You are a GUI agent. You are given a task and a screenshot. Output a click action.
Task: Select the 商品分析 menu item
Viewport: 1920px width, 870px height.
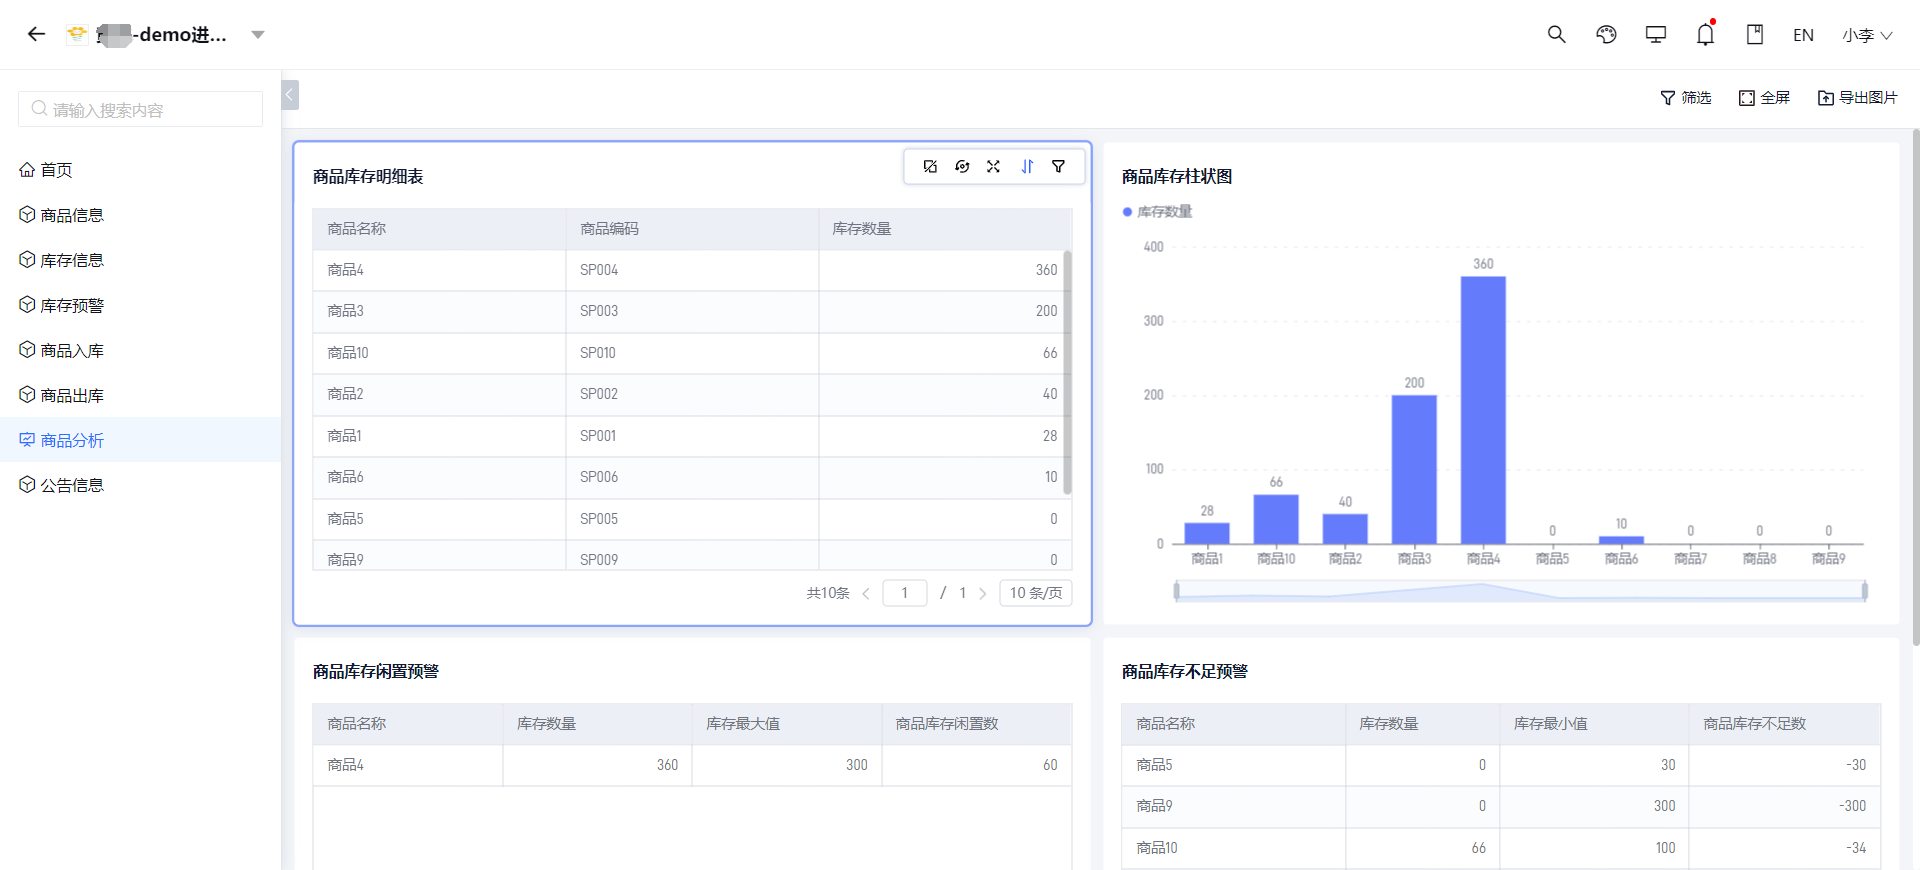click(x=140, y=440)
